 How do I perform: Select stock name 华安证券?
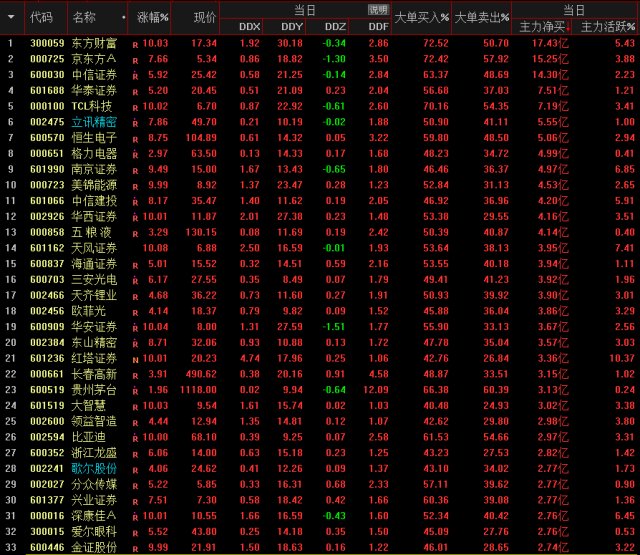coord(94,326)
